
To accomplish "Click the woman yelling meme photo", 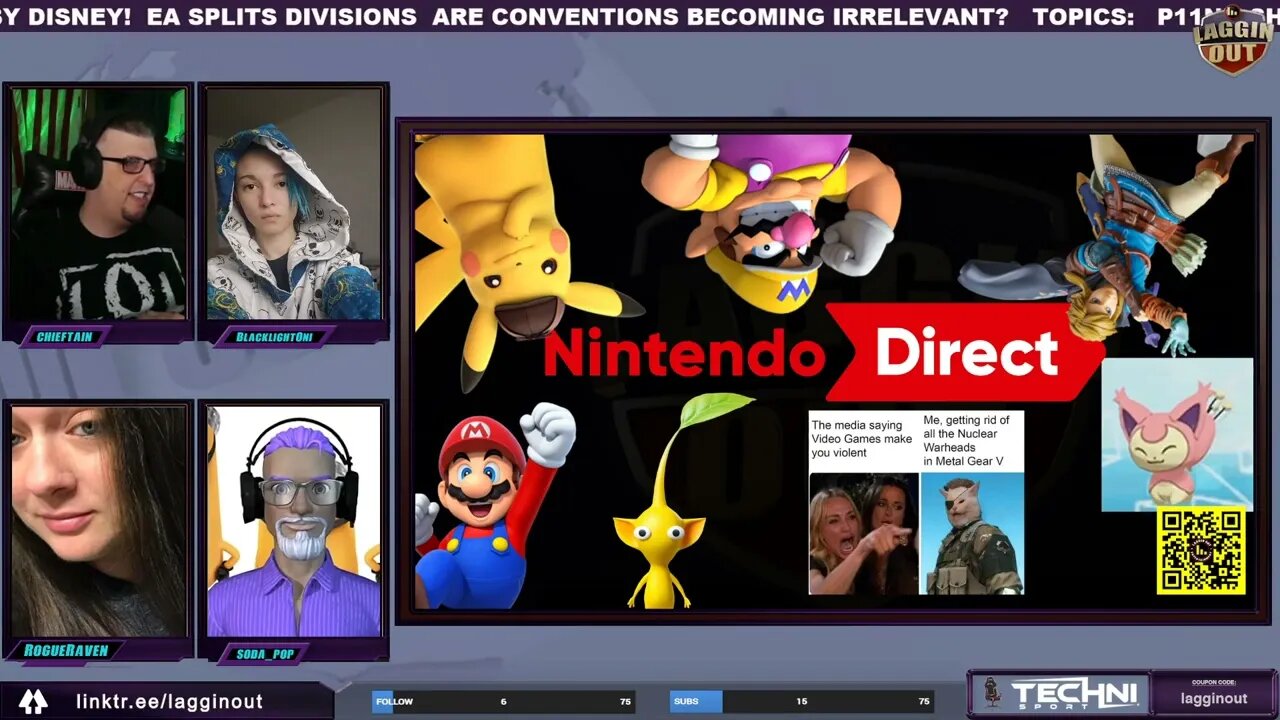I will coord(863,534).
